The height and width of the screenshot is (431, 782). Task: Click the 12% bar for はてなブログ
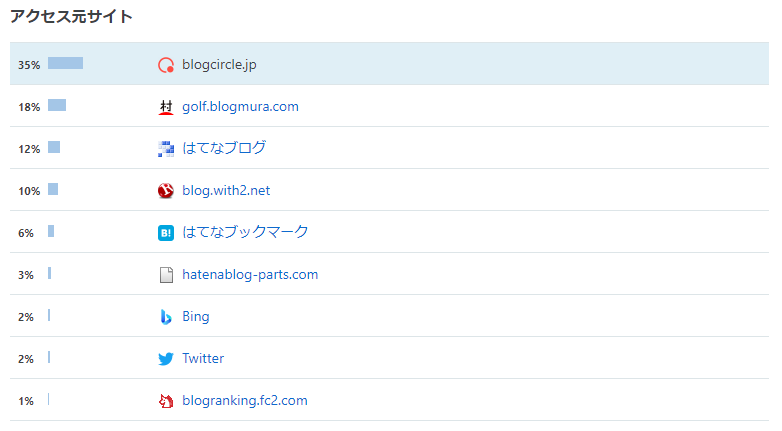(x=54, y=147)
